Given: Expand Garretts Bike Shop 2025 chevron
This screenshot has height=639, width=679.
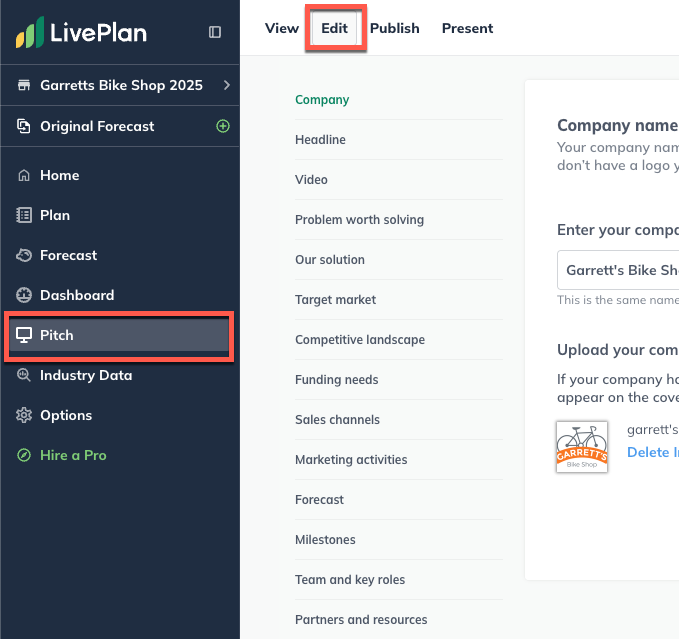Looking at the screenshot, I should click(x=226, y=85).
